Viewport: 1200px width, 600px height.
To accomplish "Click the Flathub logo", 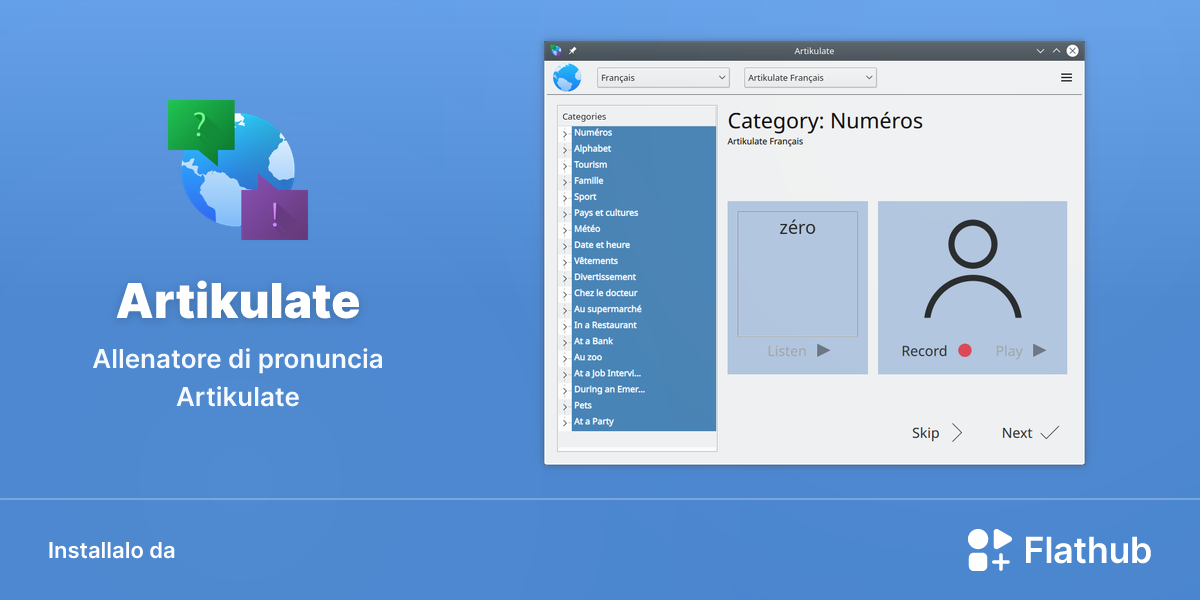I will [1059, 550].
